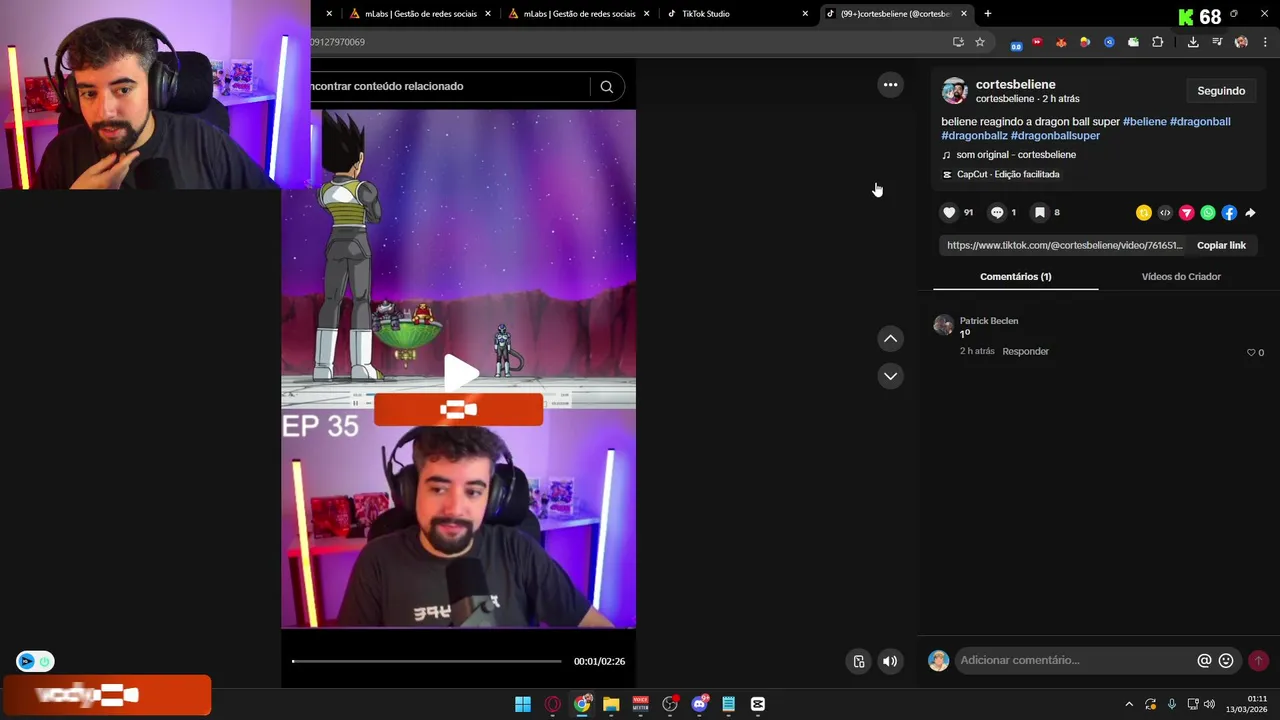
Task: Open cortesbeliene profile name
Action: (1015, 85)
